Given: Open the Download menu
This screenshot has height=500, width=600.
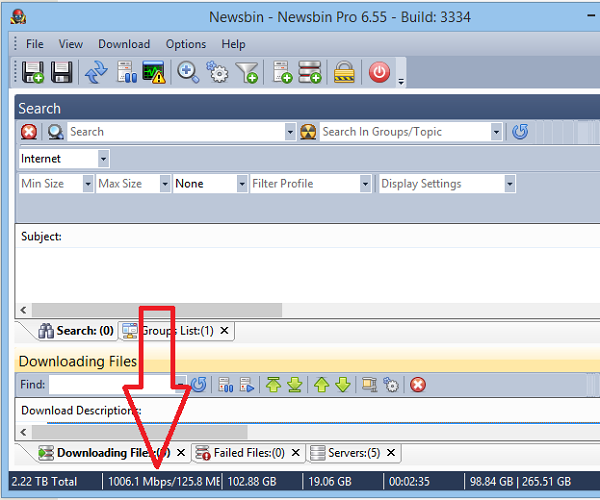Looking at the screenshot, I should [124, 44].
